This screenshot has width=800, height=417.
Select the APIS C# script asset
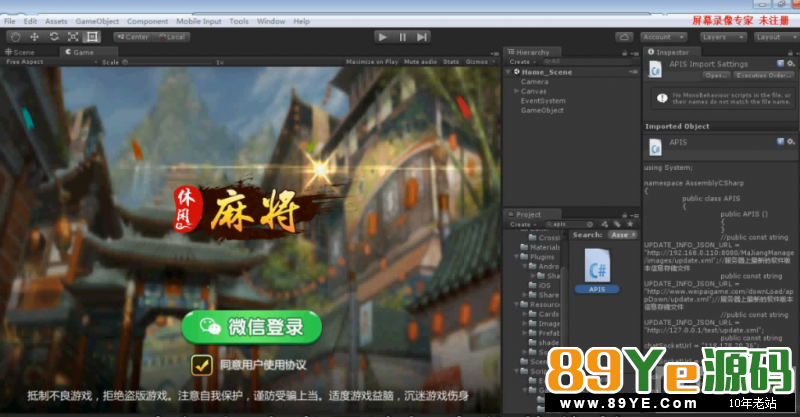[x=597, y=271]
